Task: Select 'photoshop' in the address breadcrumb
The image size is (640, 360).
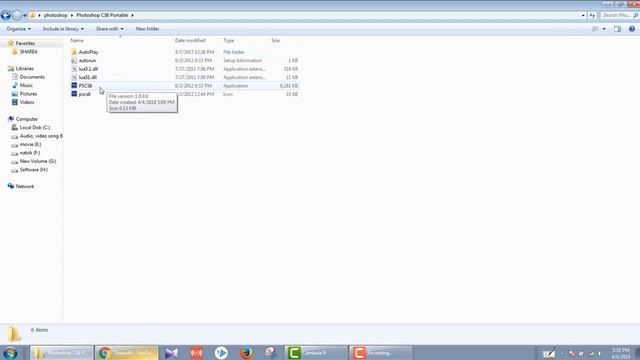Action: pos(56,15)
